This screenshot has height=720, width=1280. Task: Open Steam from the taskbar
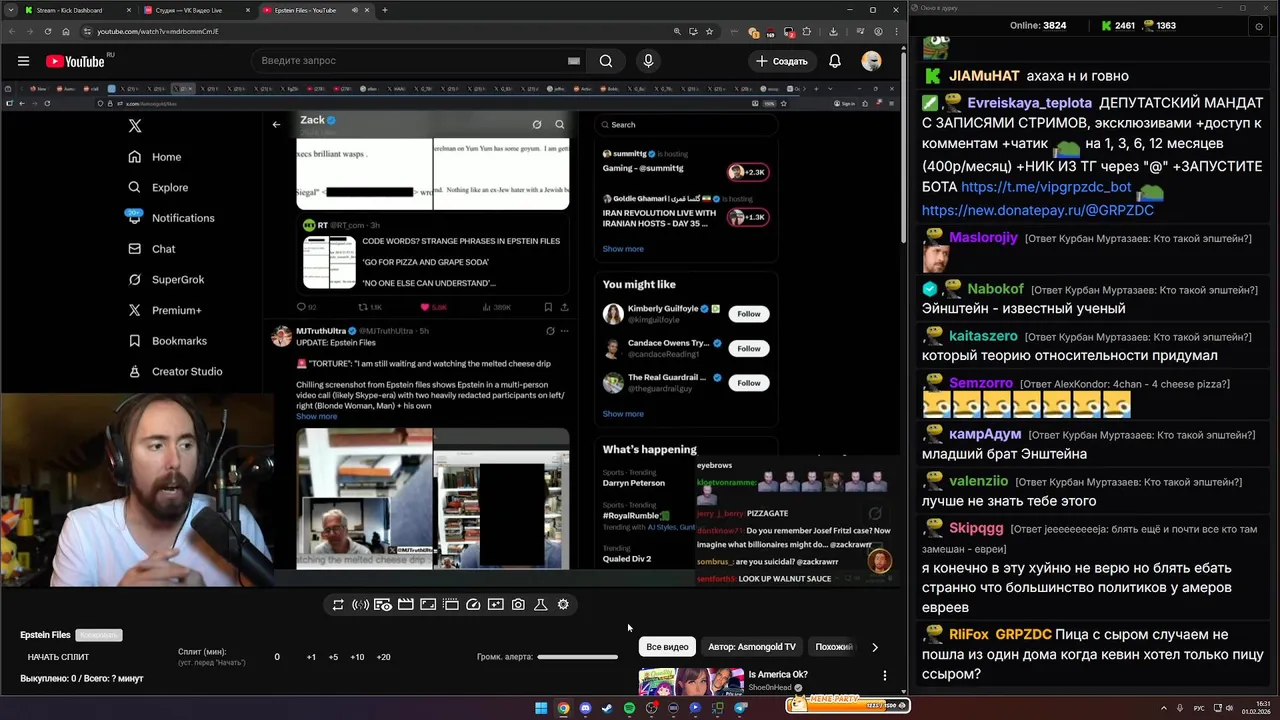[607, 708]
